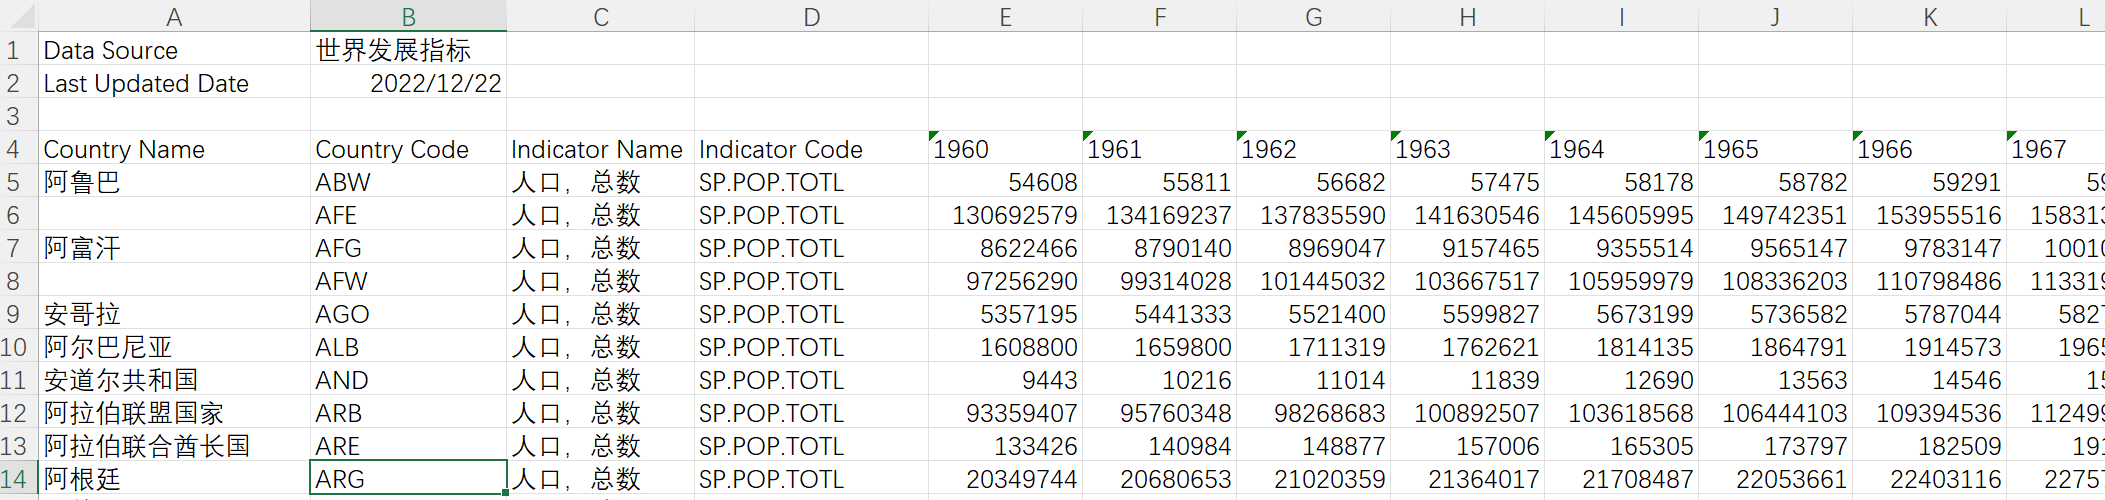Click the 1961 year header cell
The height and width of the screenshot is (500, 2105).
(1159, 149)
